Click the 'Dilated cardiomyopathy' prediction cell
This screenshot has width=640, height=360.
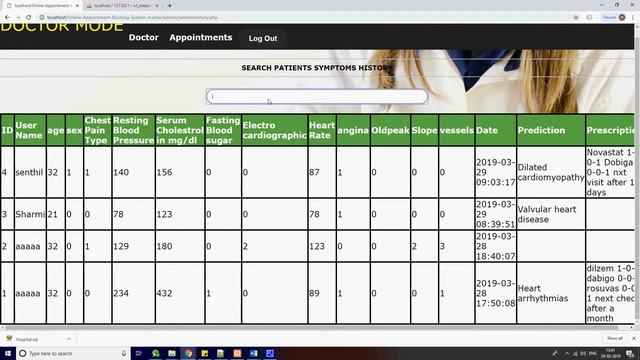[x=551, y=172]
